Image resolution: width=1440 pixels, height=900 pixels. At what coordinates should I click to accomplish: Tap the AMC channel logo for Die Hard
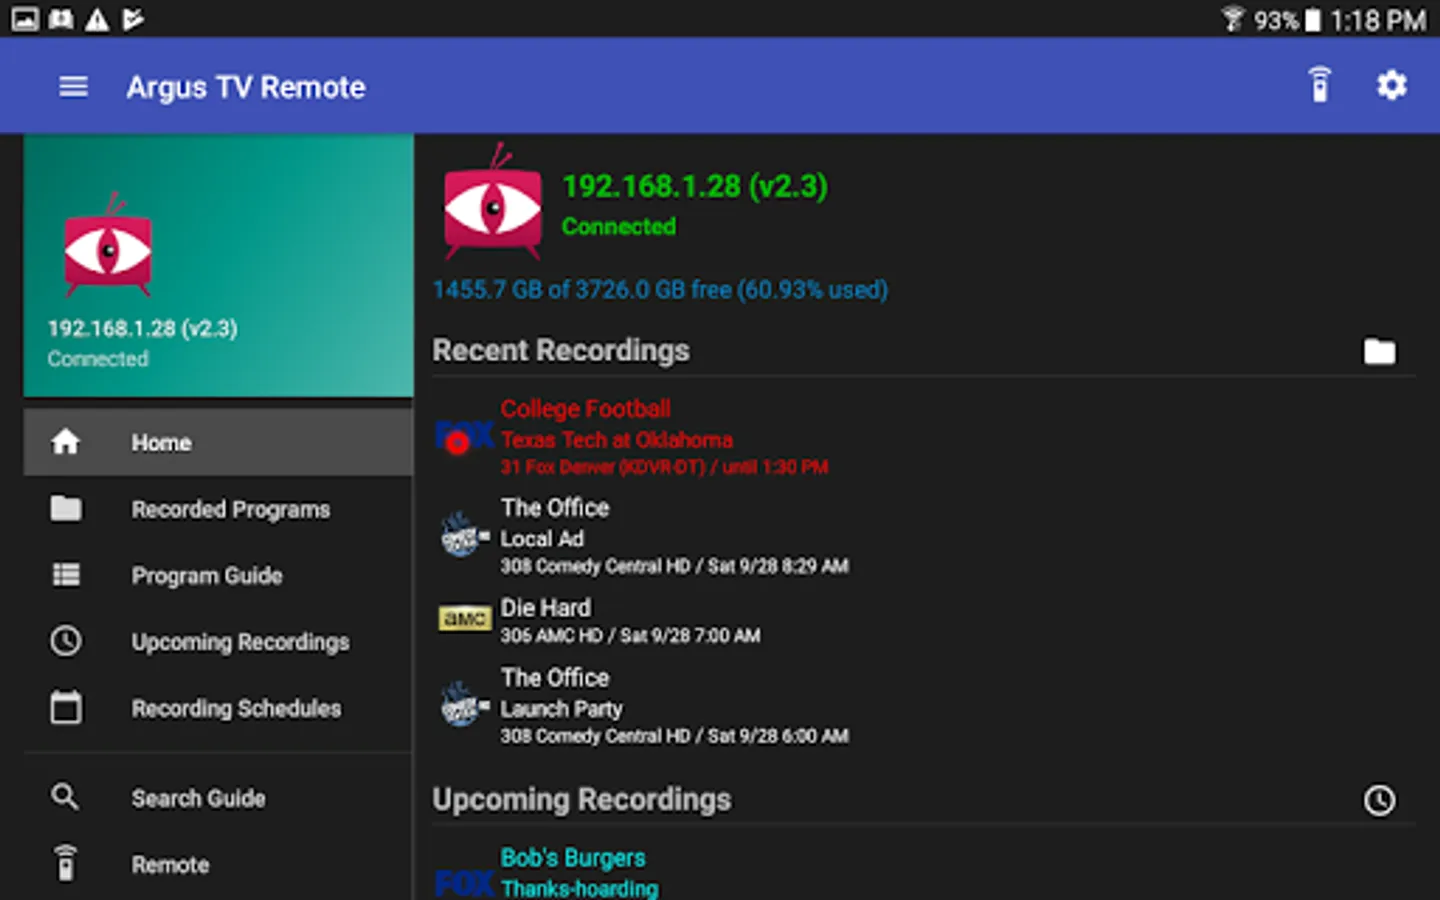[x=465, y=619]
